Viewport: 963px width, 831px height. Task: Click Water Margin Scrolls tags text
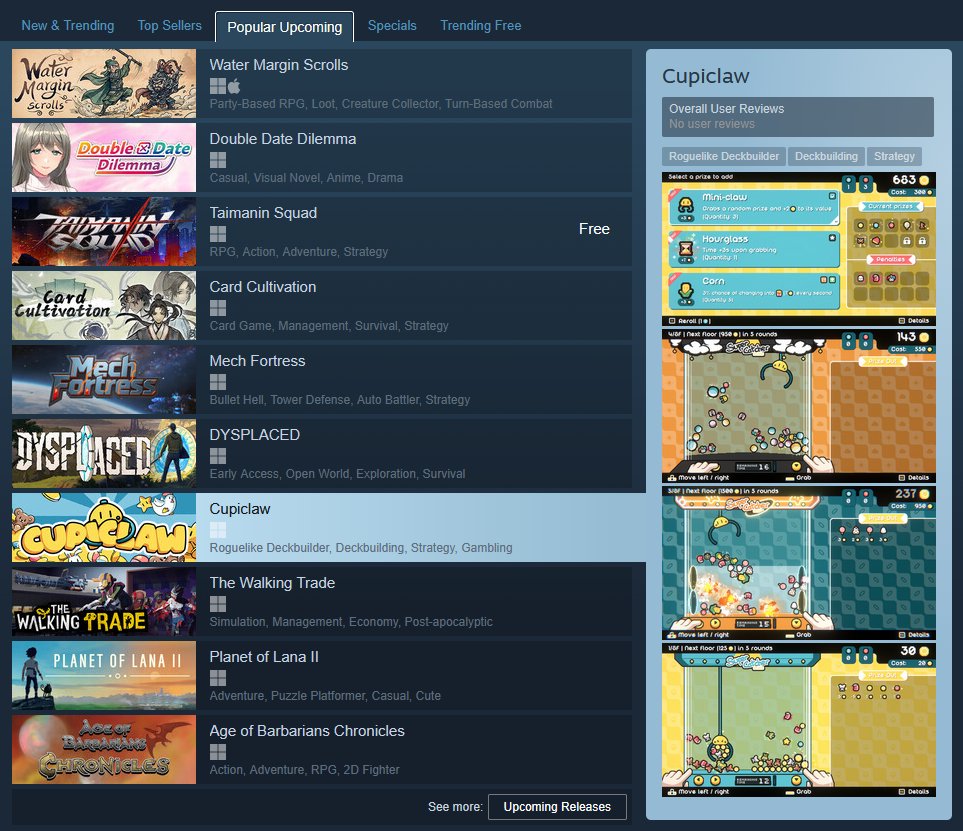pos(381,104)
